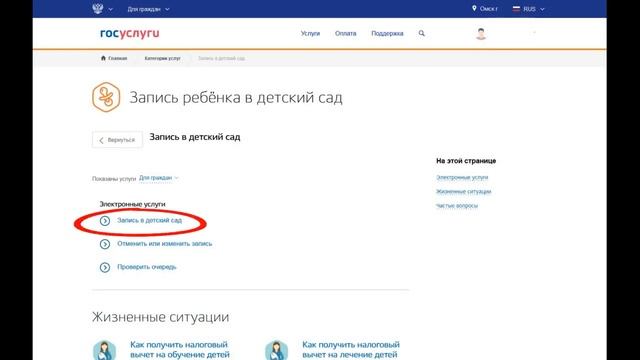The width and height of the screenshot is (640, 360).
Task: Open the user profile avatar
Action: (481, 33)
